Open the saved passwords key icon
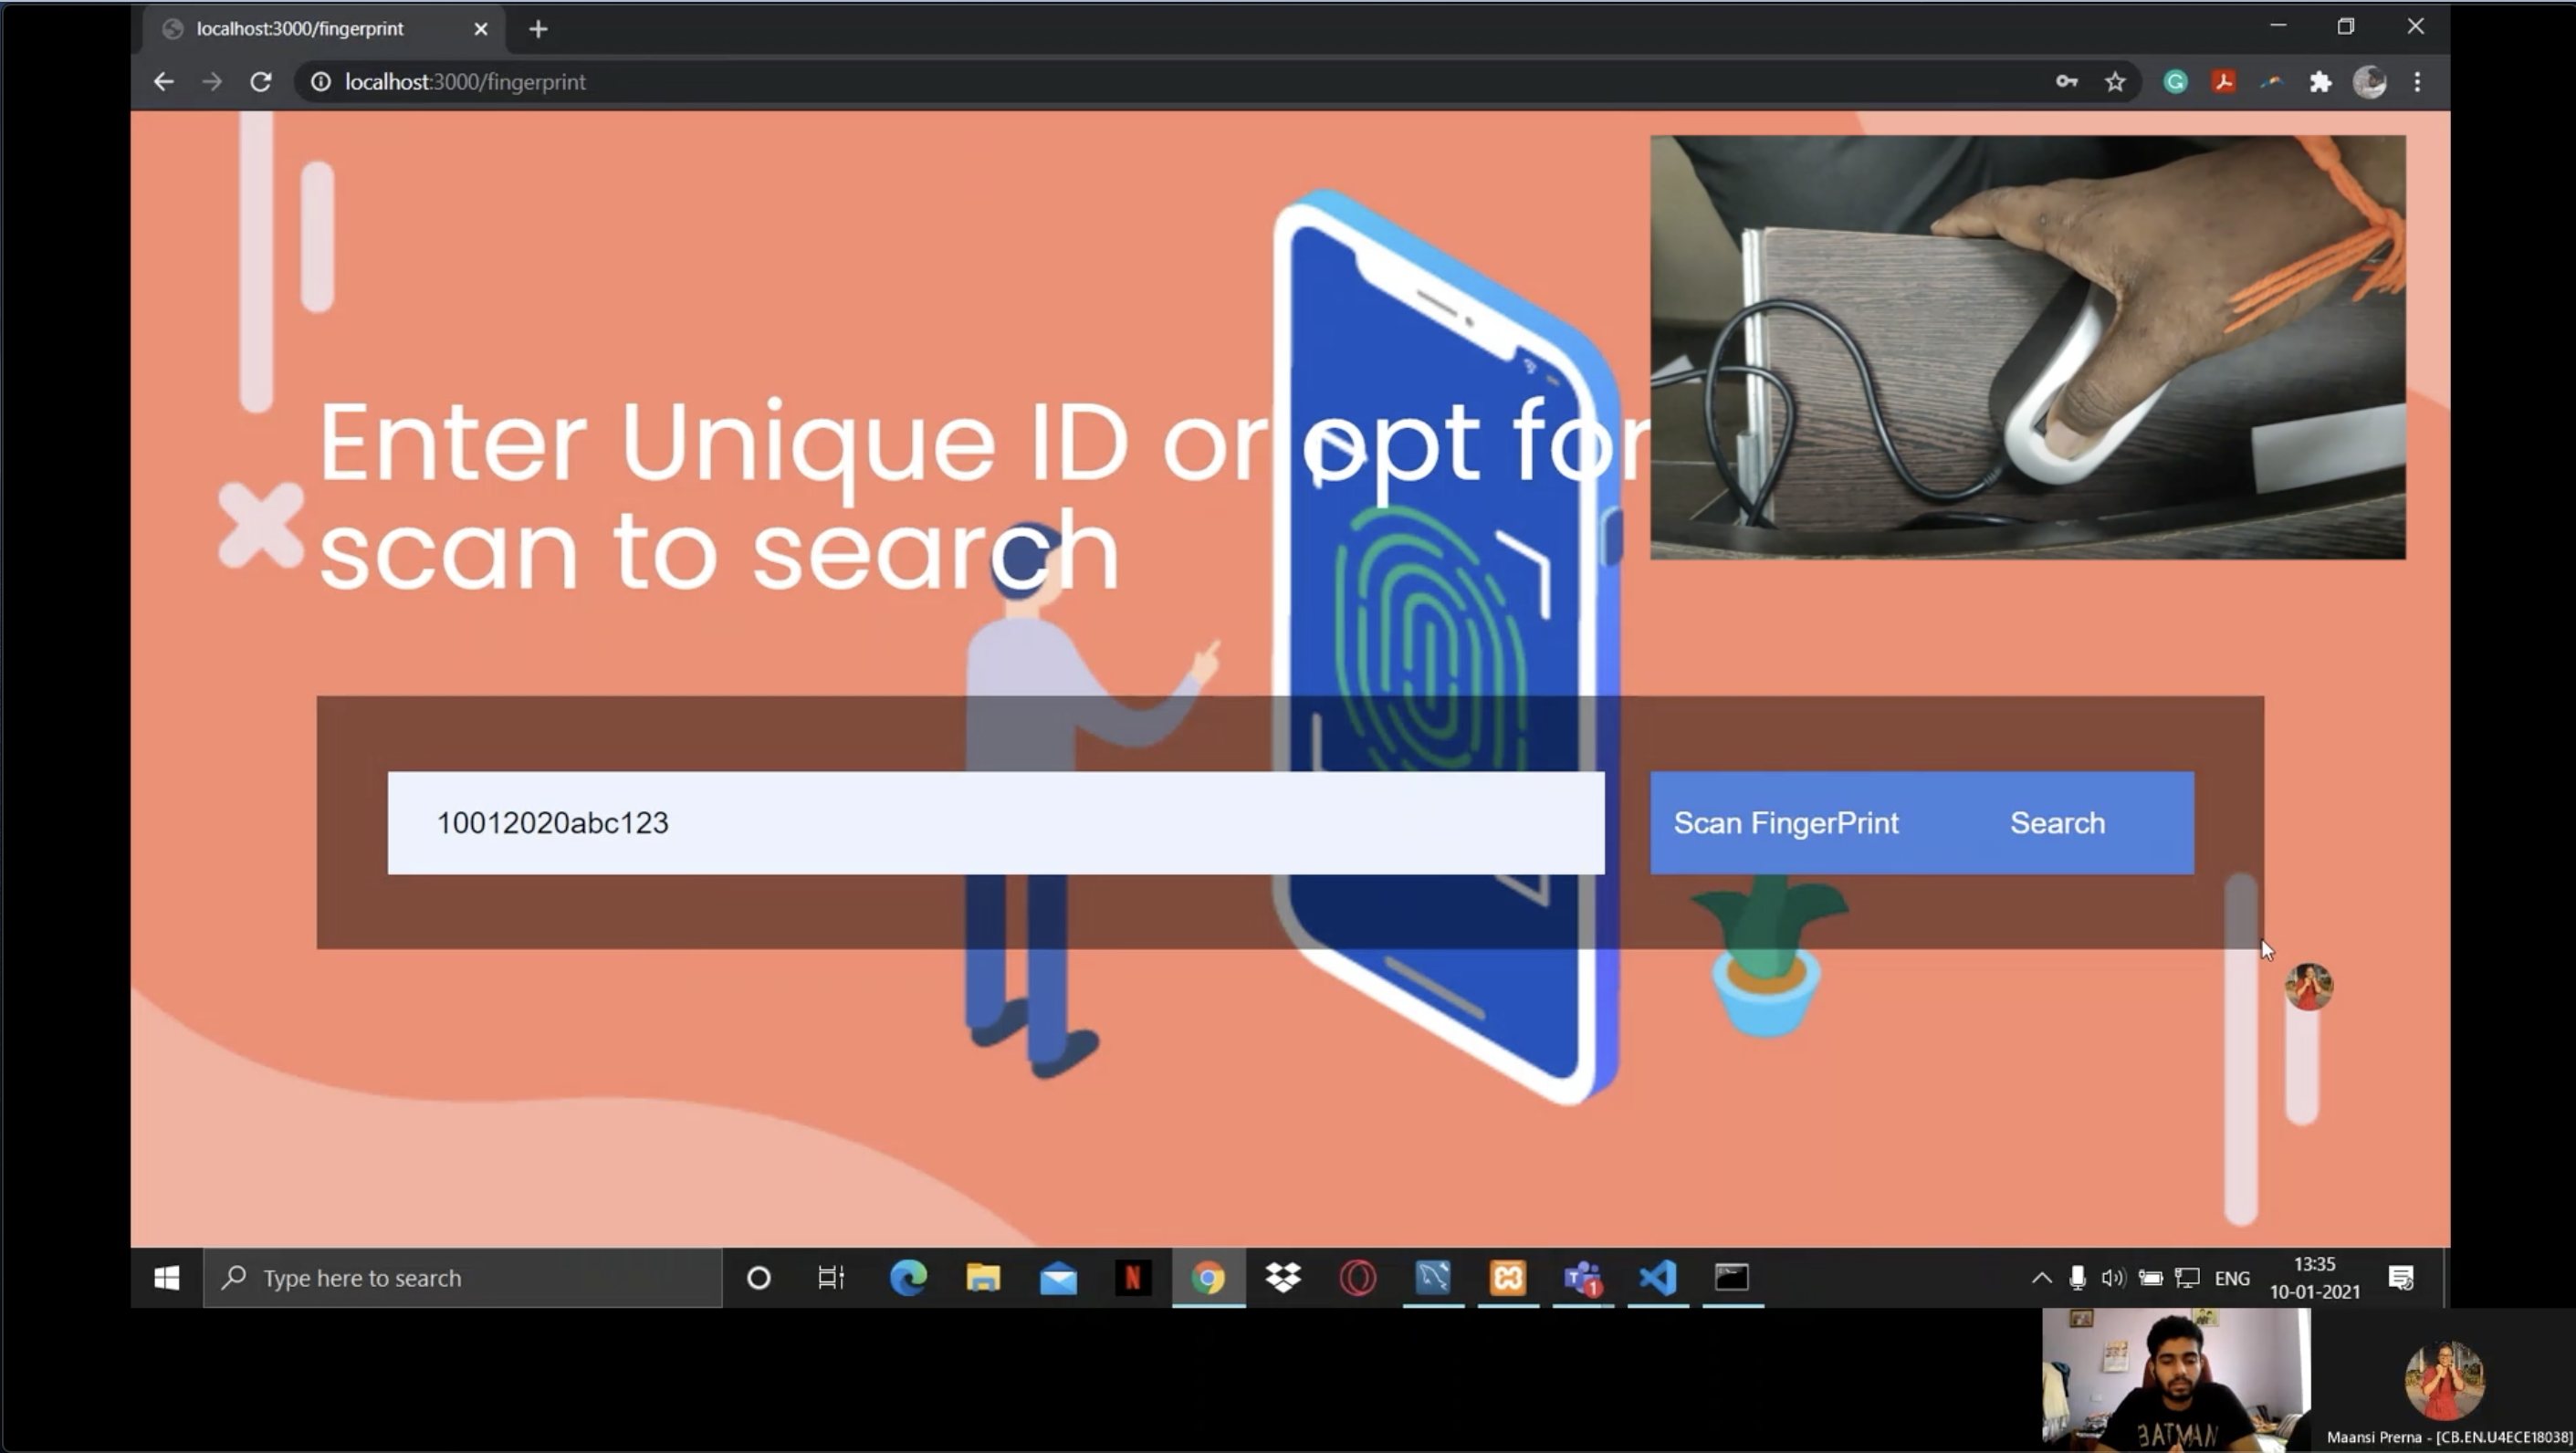 pyautogui.click(x=2066, y=82)
